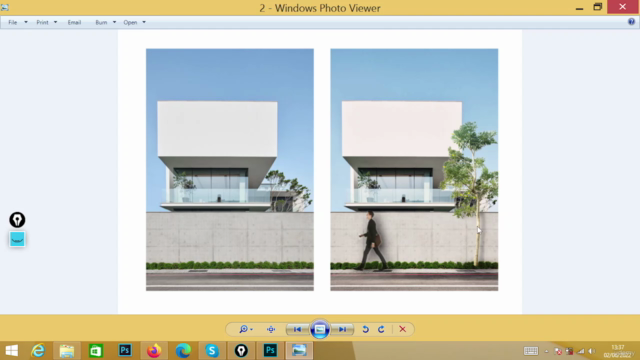Image resolution: width=640 pixels, height=360 pixels.
Task: Close the Windows Photo Viewer window
Action: point(622,7)
